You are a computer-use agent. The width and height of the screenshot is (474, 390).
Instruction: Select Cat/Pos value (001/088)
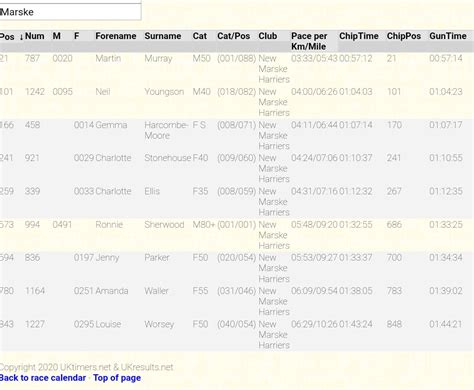click(x=236, y=58)
